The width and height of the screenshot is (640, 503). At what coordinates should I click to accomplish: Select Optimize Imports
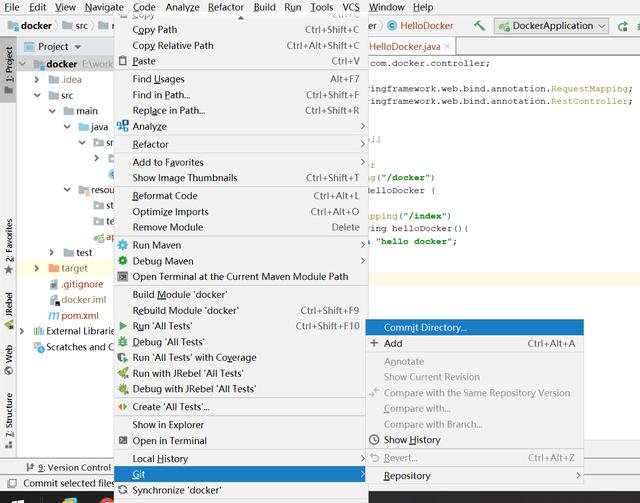pyautogui.click(x=241, y=212)
